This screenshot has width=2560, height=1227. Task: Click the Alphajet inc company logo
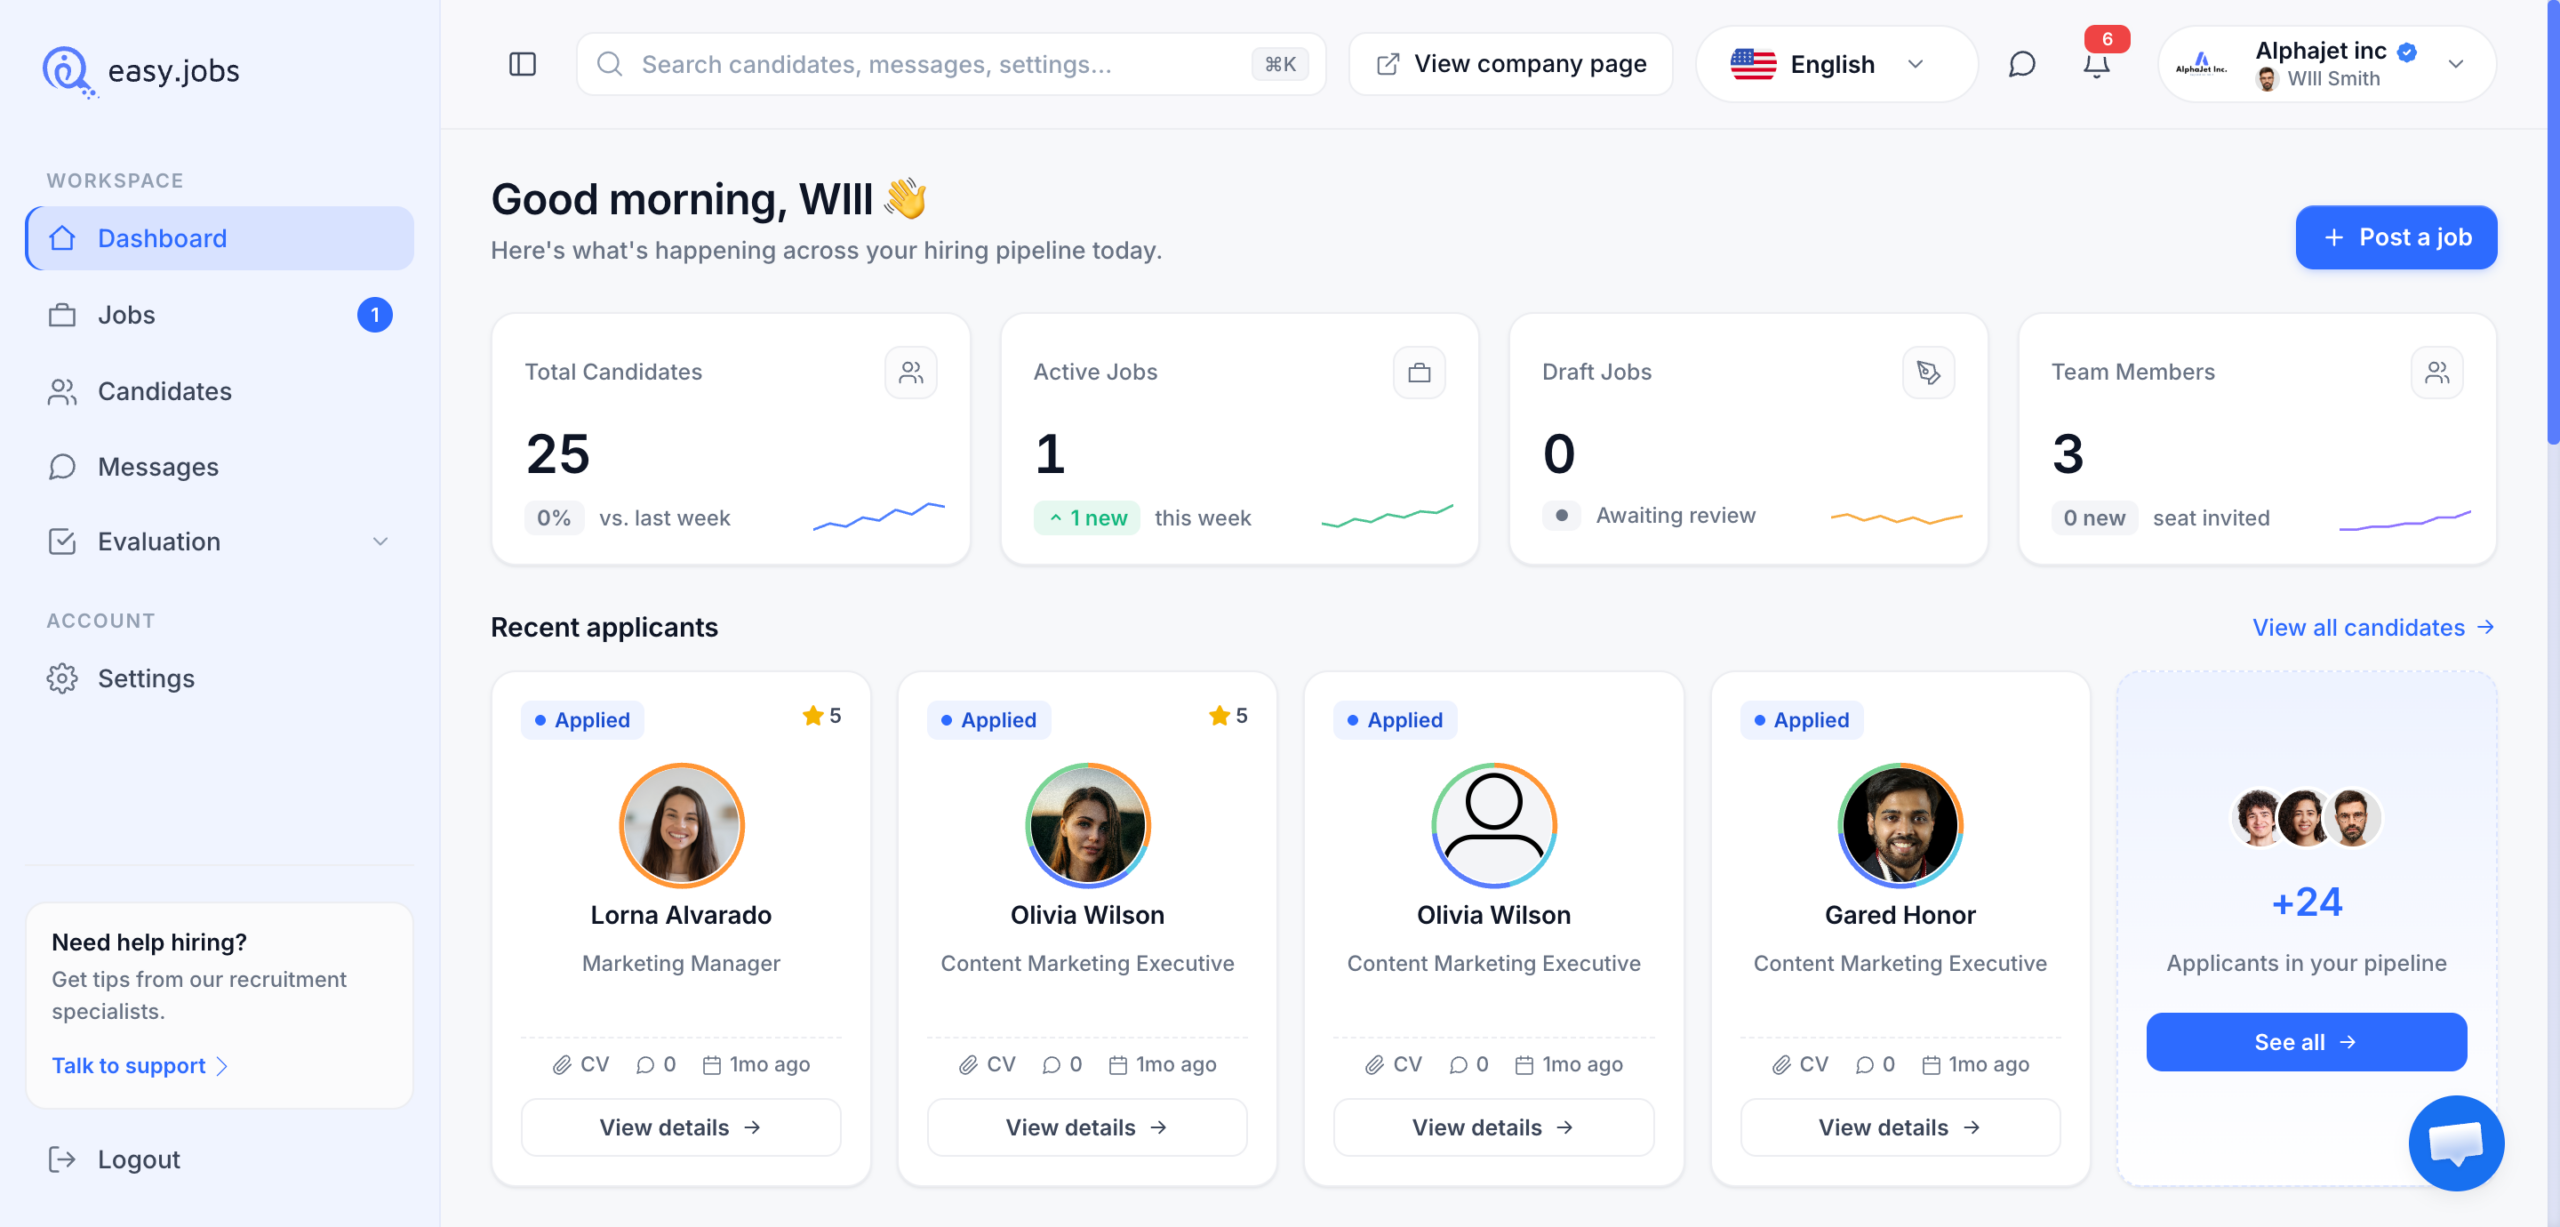(2201, 64)
